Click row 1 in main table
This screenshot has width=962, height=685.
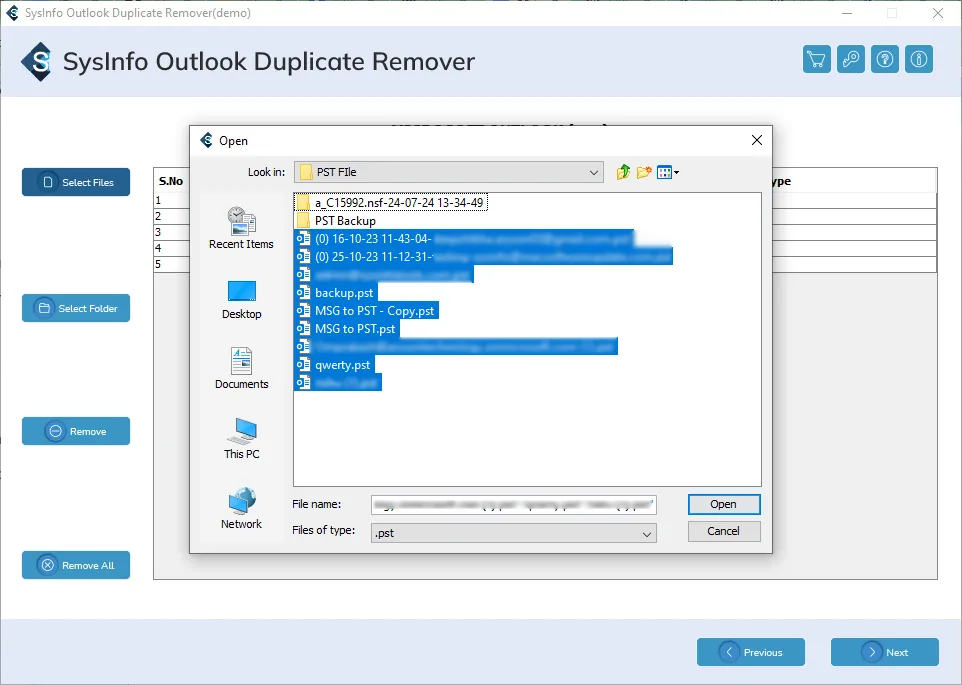point(172,201)
